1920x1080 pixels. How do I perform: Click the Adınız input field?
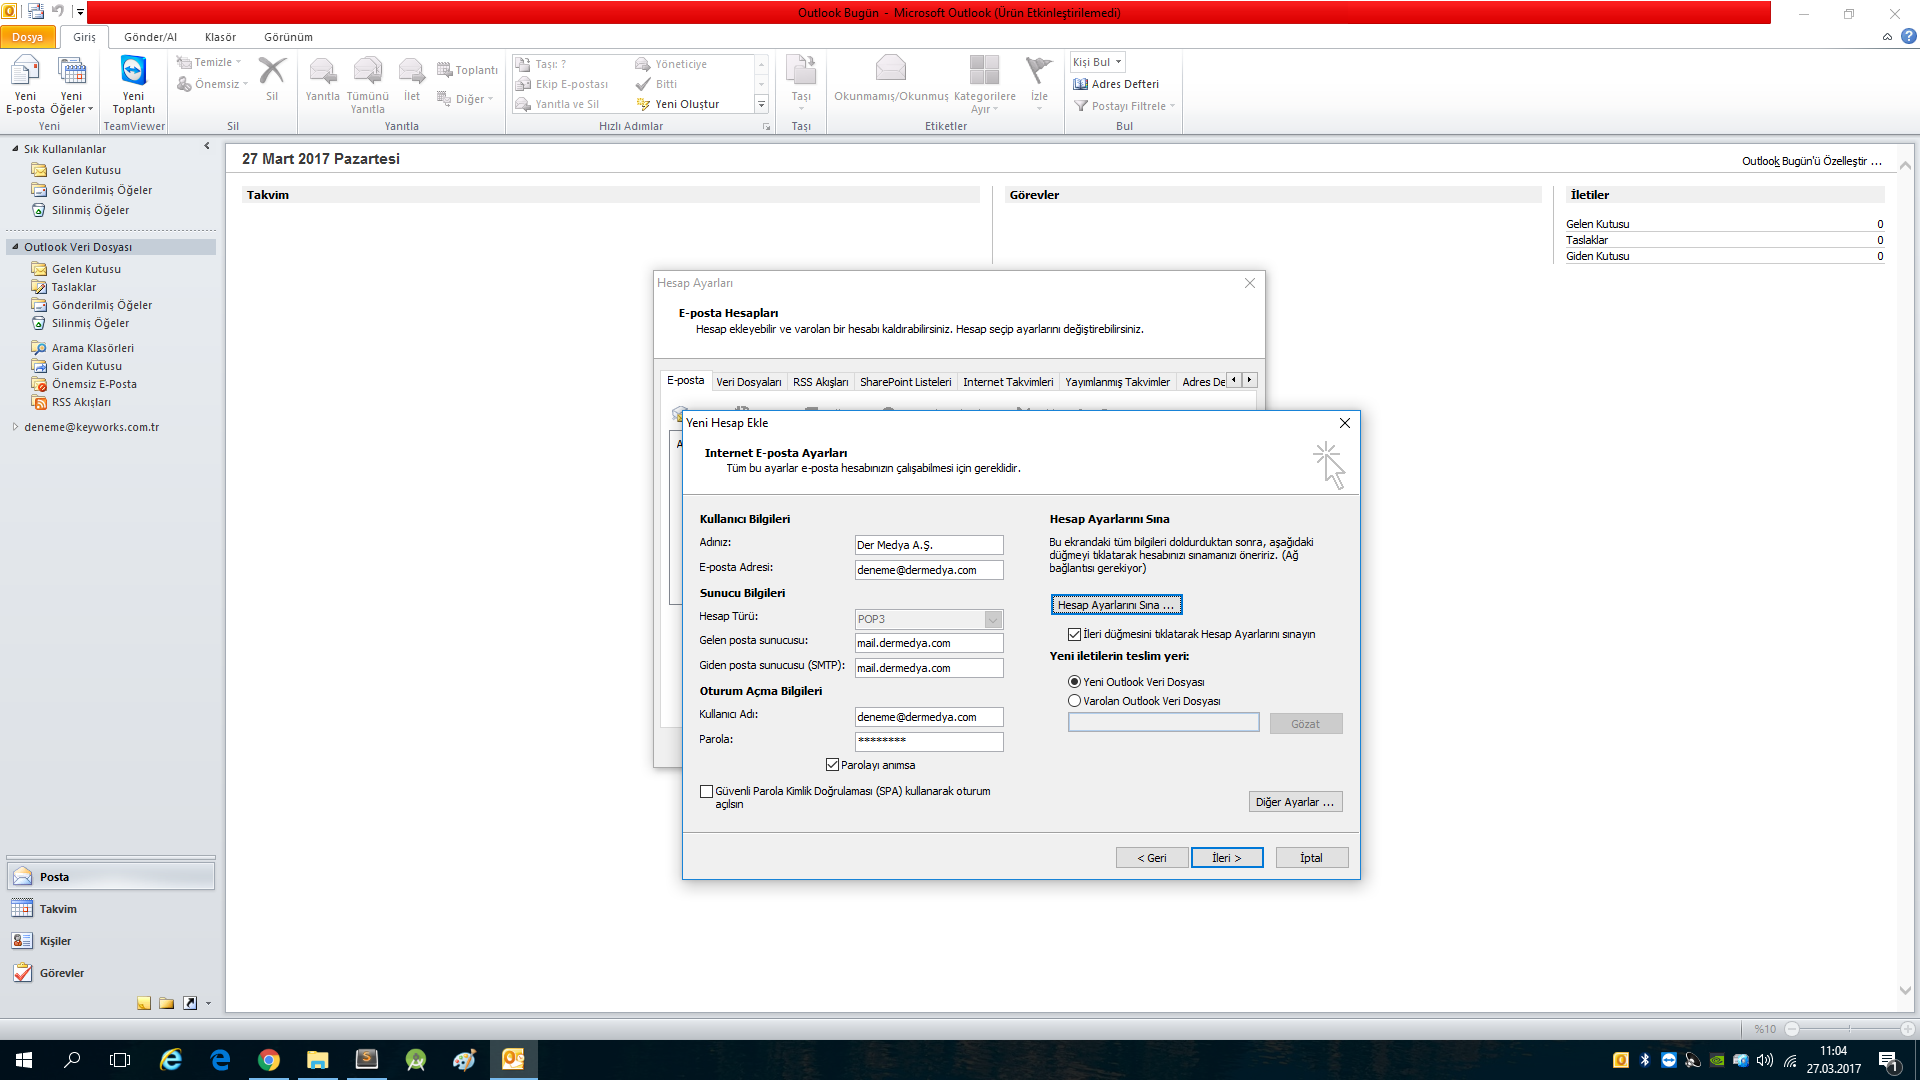coord(929,545)
